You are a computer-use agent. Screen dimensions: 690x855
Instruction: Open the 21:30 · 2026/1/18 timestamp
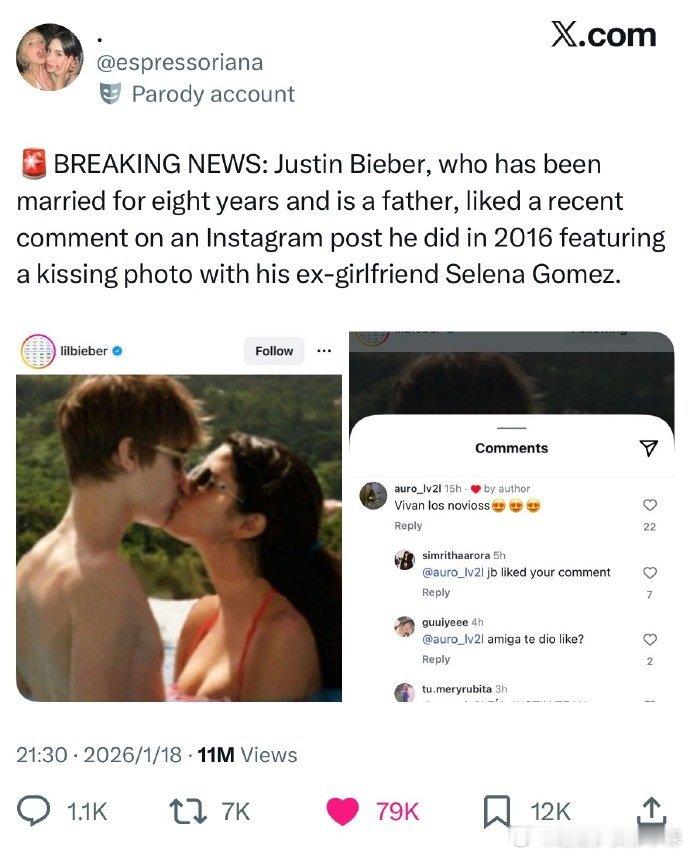click(99, 756)
